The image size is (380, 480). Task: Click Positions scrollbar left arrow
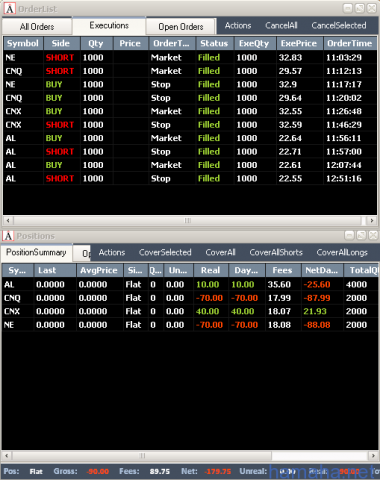7,455
